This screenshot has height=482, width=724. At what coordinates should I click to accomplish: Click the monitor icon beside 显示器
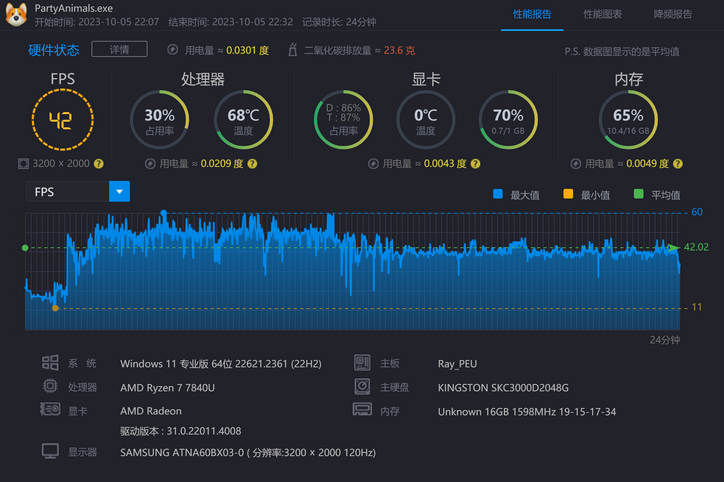[50, 451]
